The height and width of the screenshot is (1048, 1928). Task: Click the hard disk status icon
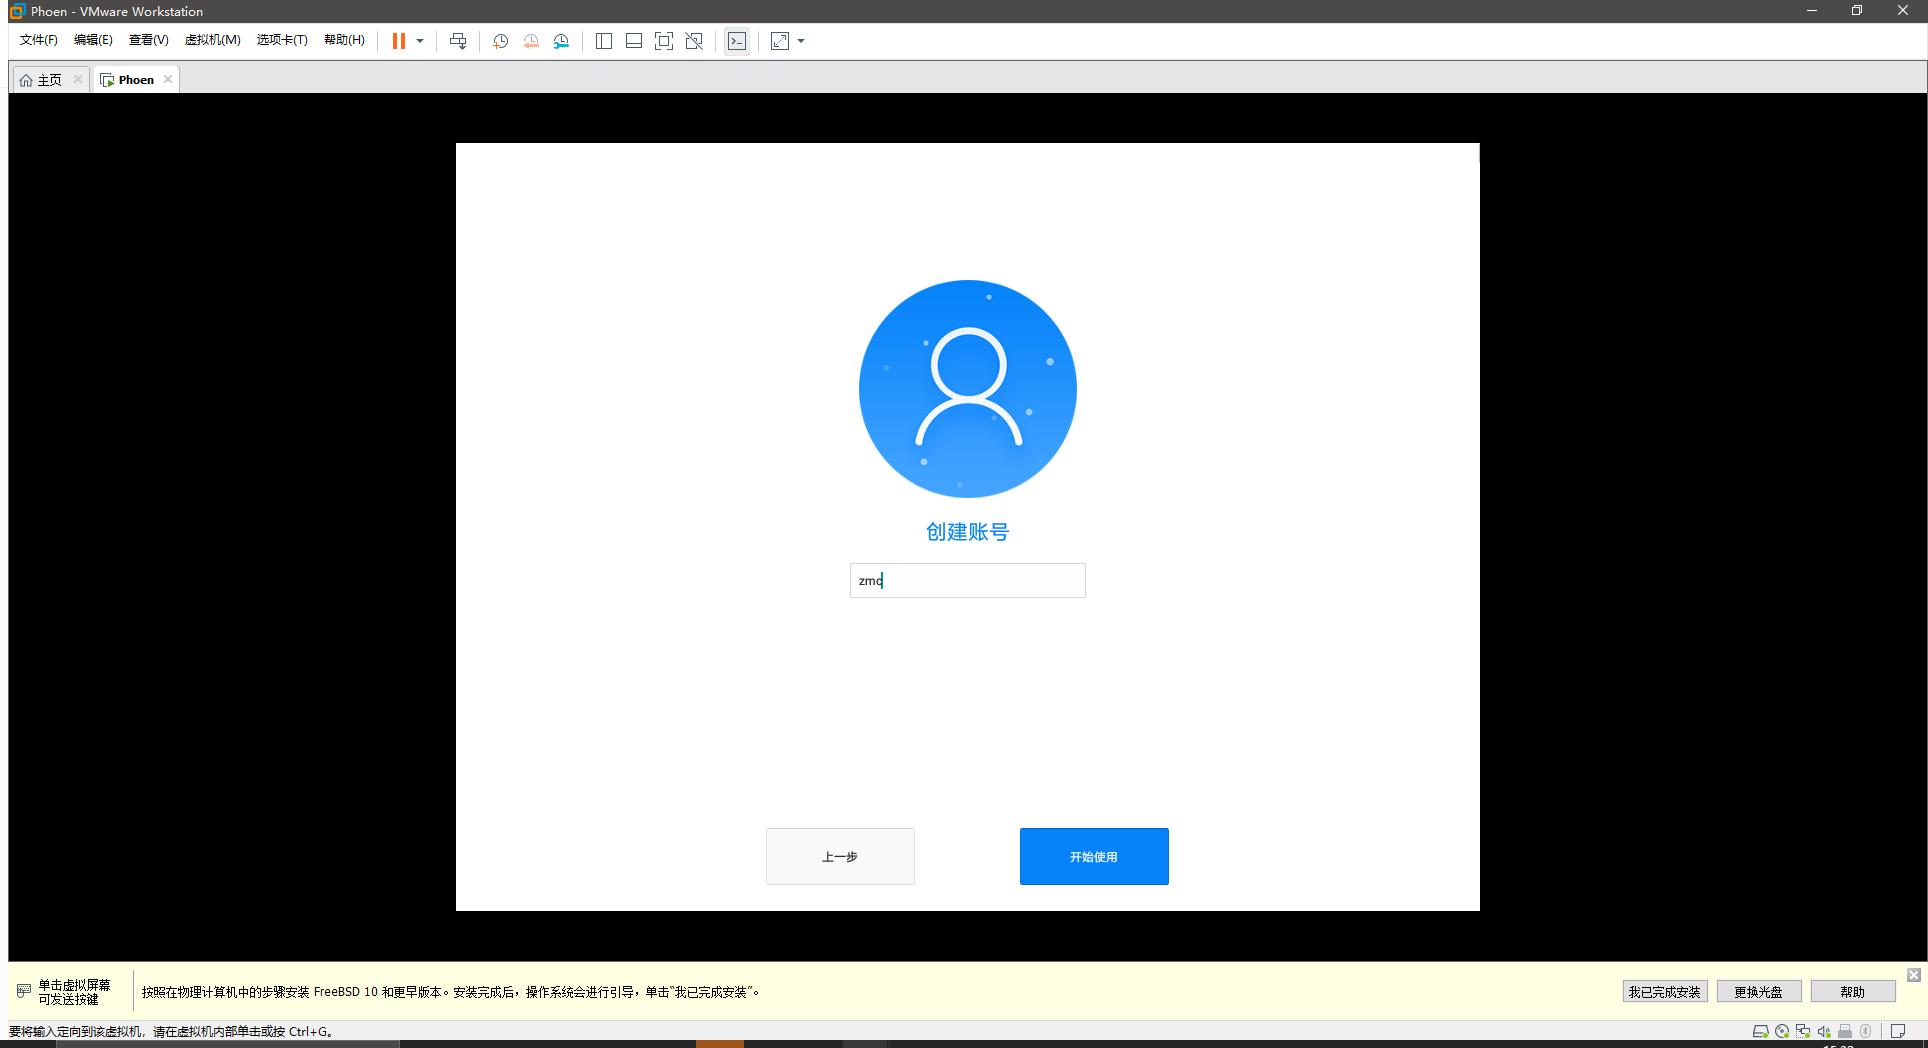[1760, 1031]
